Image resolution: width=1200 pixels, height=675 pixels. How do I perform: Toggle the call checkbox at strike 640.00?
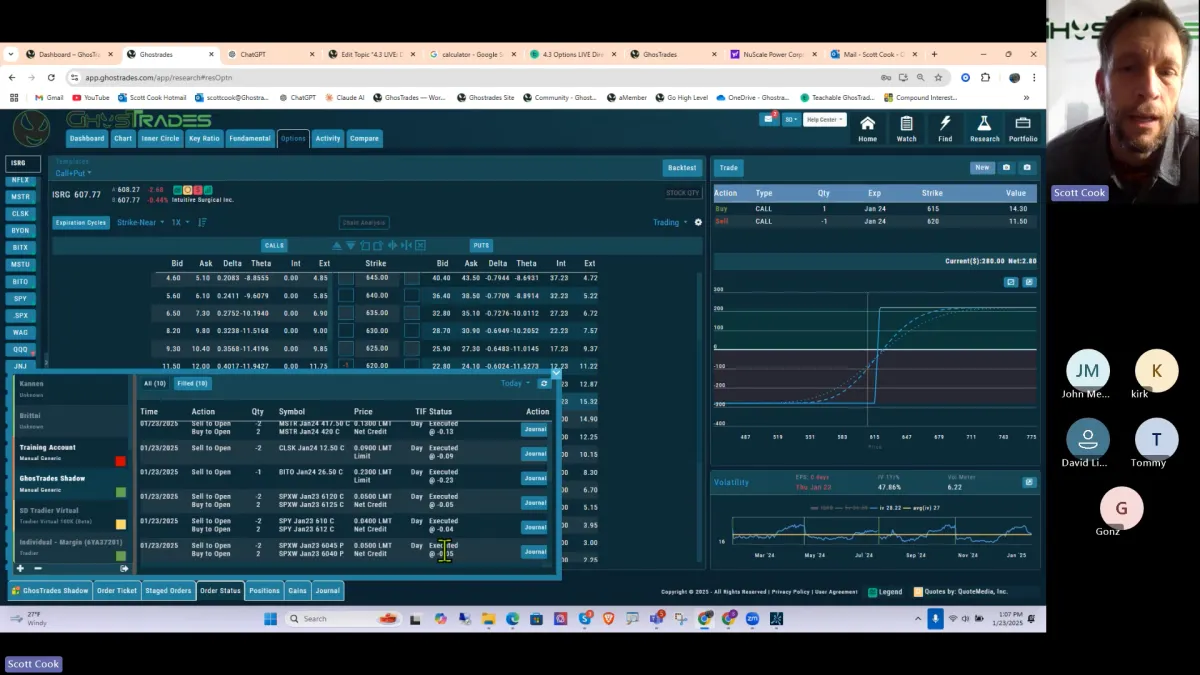click(x=346, y=295)
